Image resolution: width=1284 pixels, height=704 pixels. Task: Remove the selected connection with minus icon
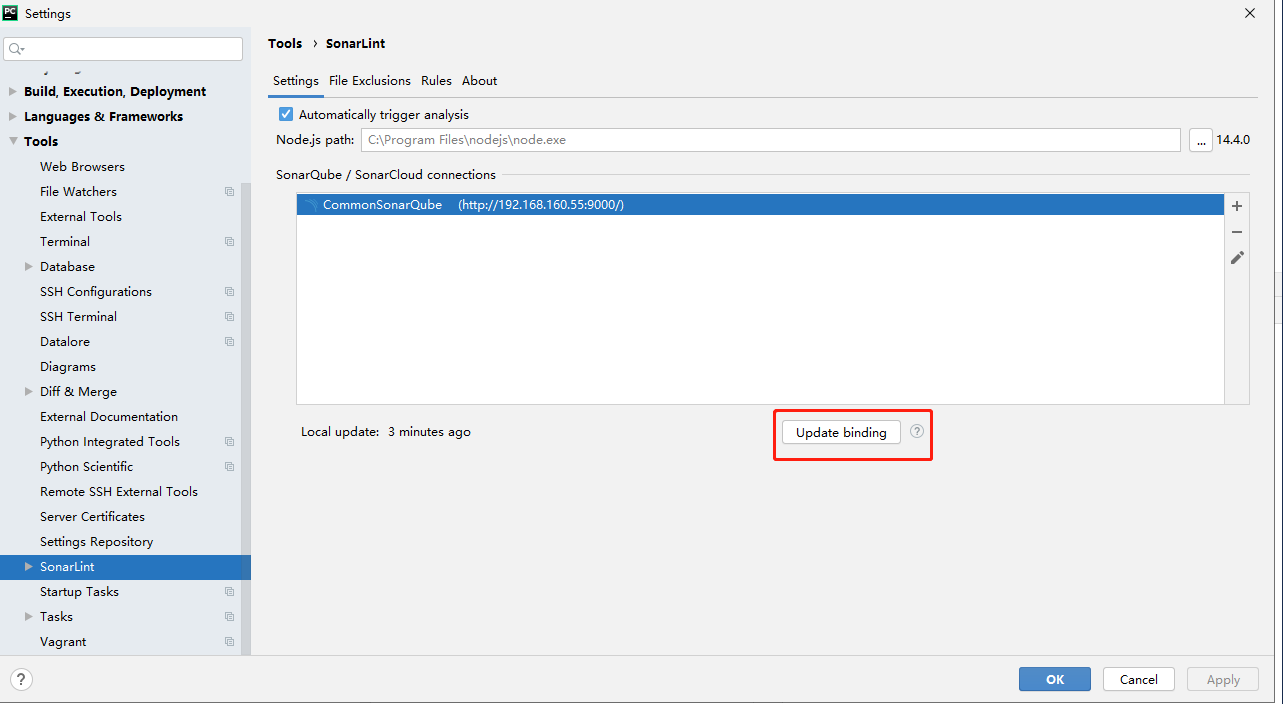point(1237,232)
